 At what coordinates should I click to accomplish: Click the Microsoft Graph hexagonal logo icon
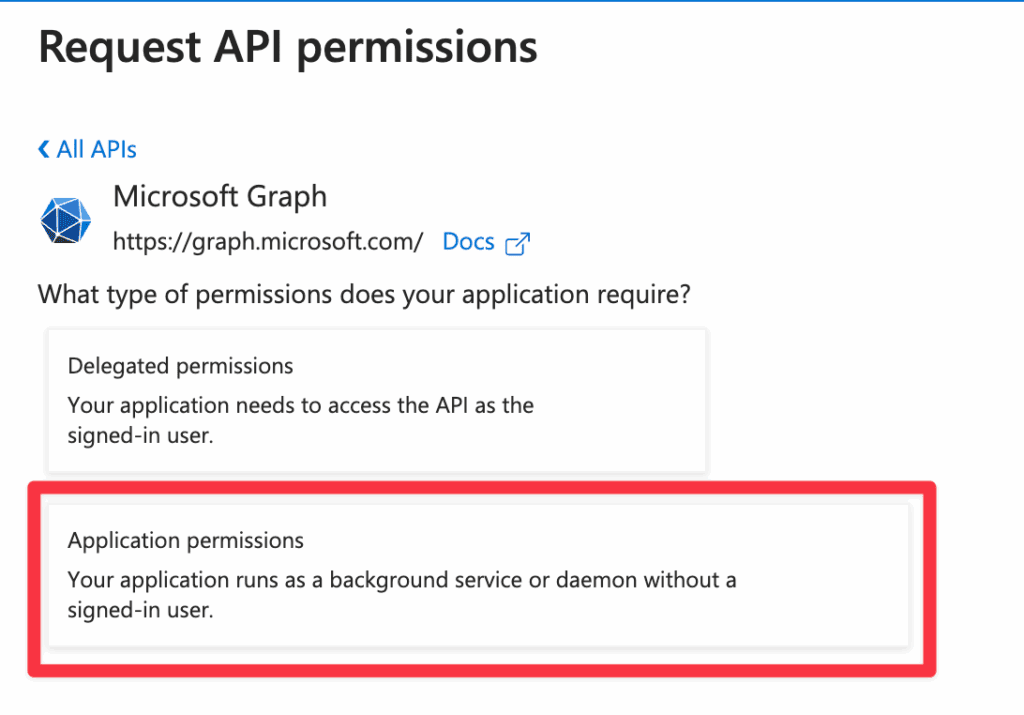(65, 220)
